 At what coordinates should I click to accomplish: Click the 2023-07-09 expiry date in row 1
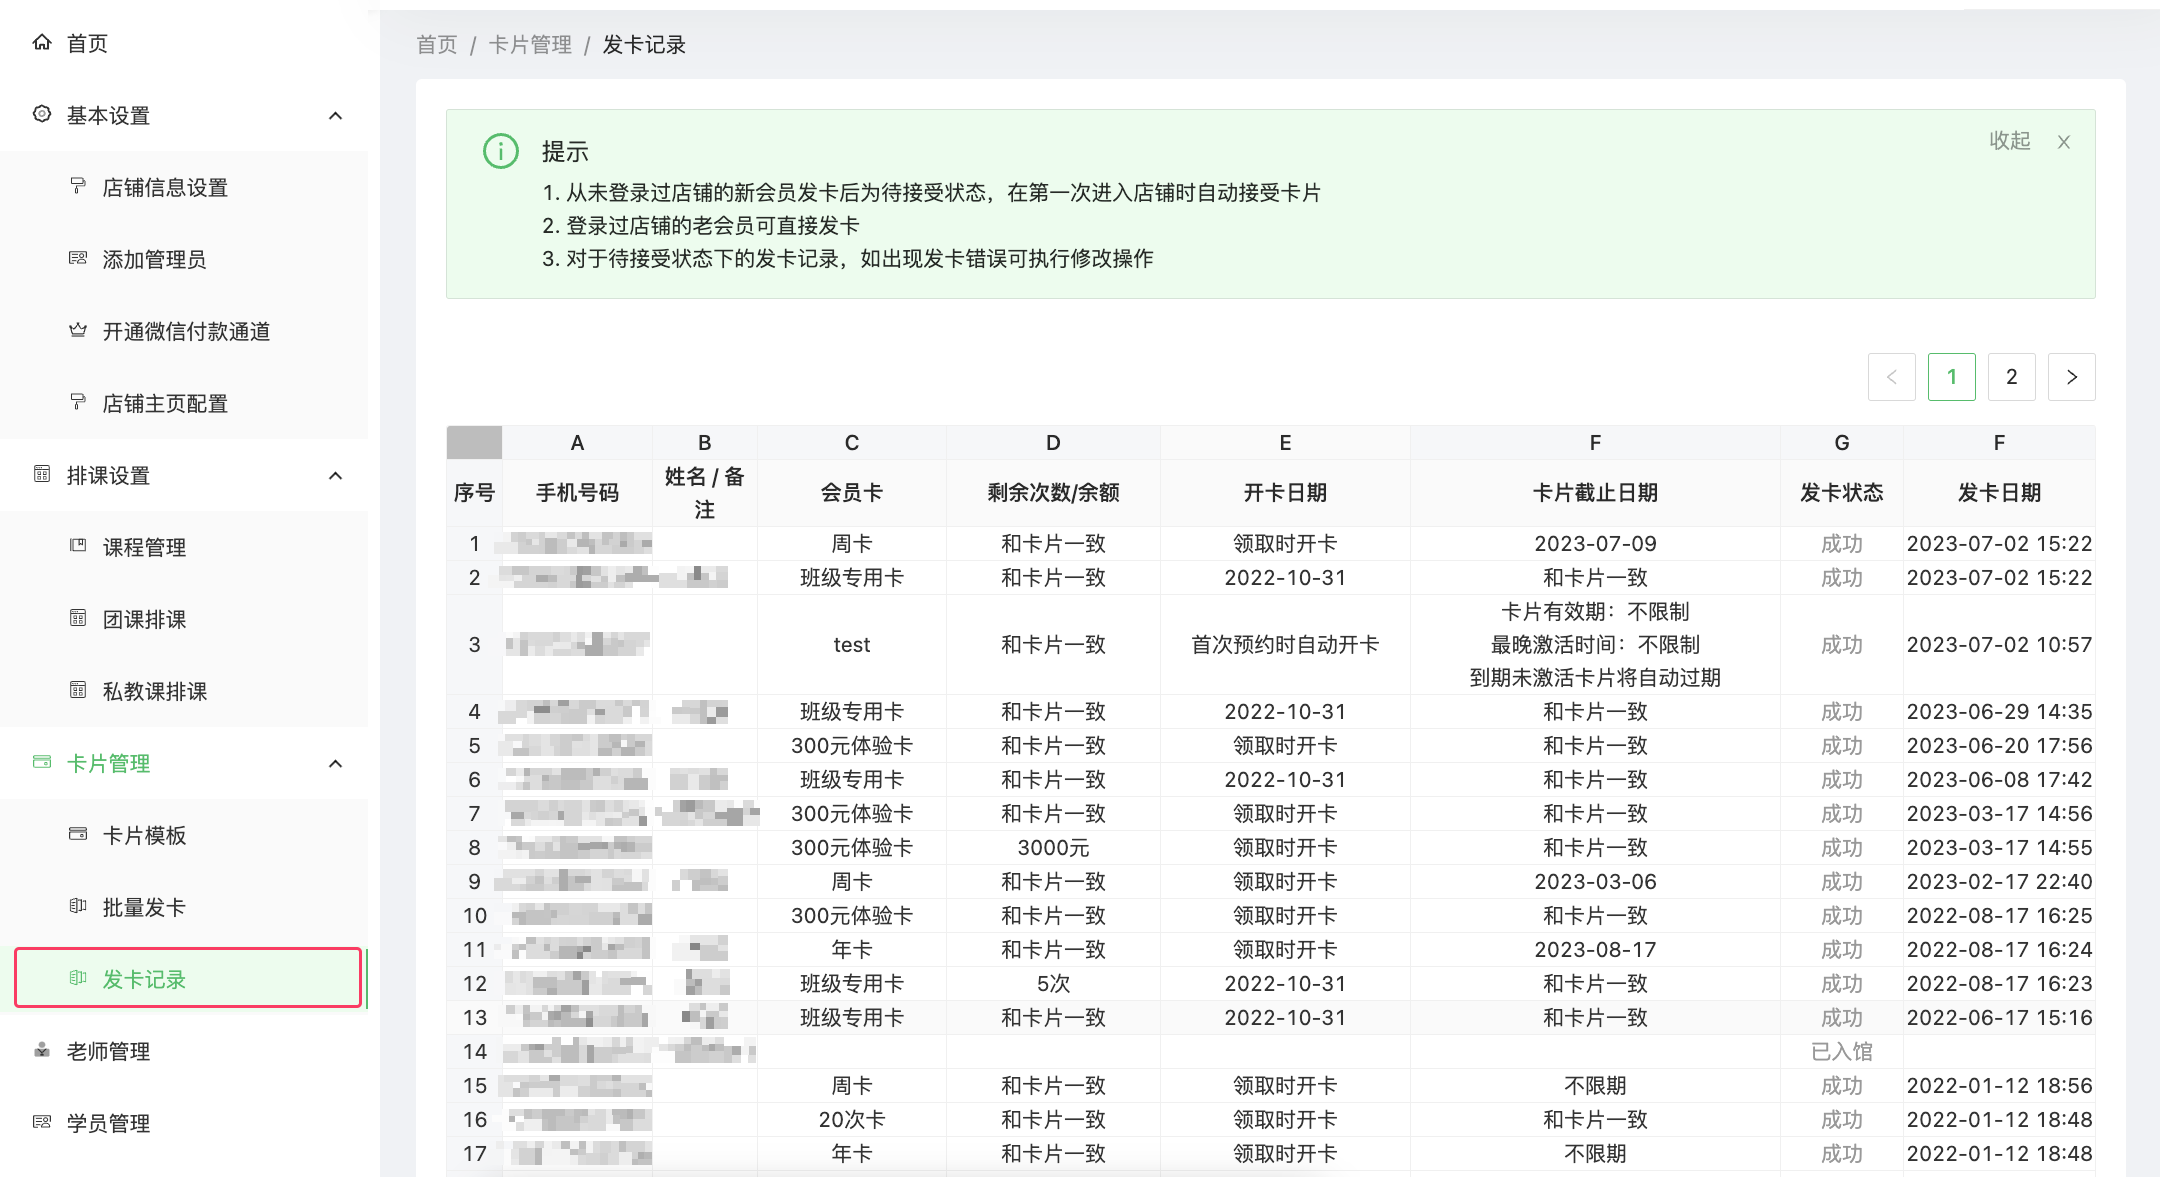[1595, 544]
